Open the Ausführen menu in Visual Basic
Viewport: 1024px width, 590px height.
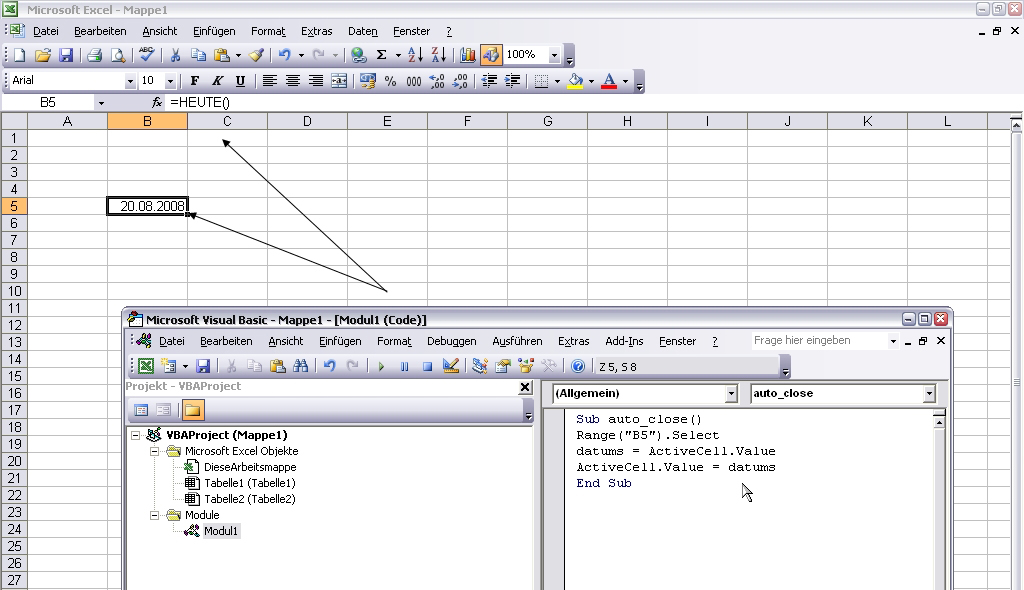coord(517,341)
